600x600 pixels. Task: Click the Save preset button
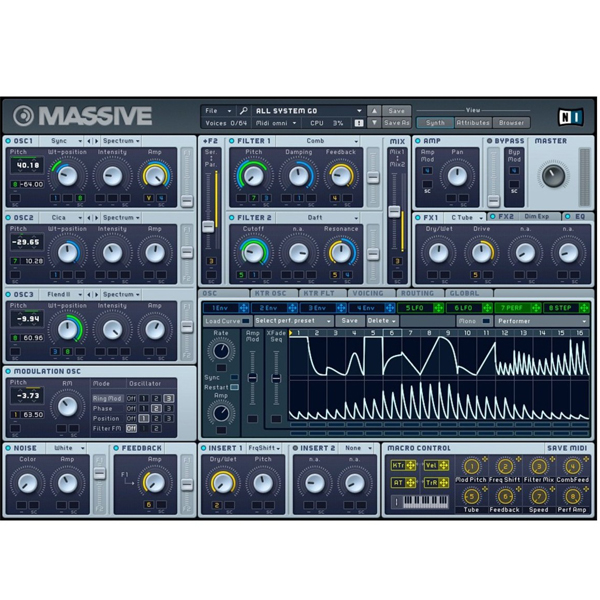pyautogui.click(x=396, y=111)
